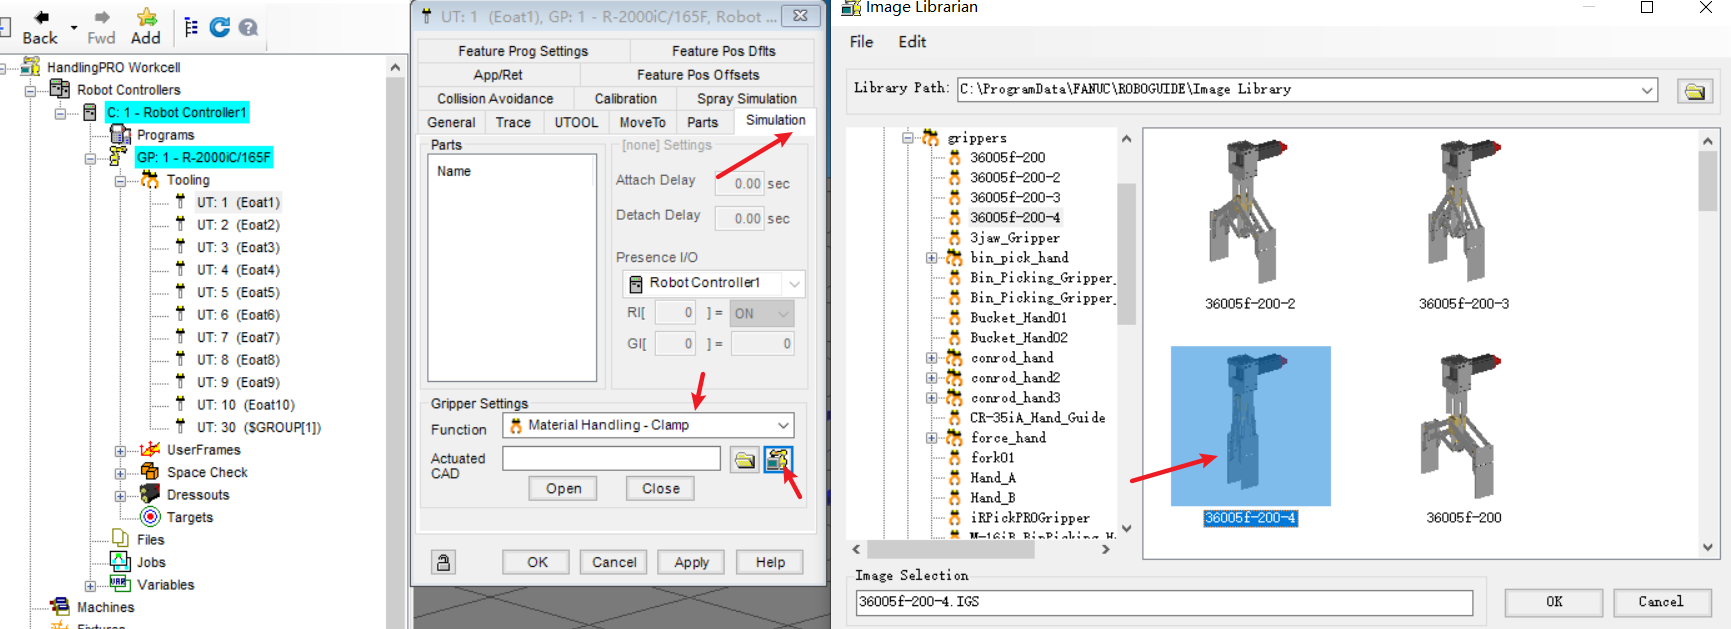Click the Close button in tool dialog
1731x629 pixels.
click(x=661, y=489)
